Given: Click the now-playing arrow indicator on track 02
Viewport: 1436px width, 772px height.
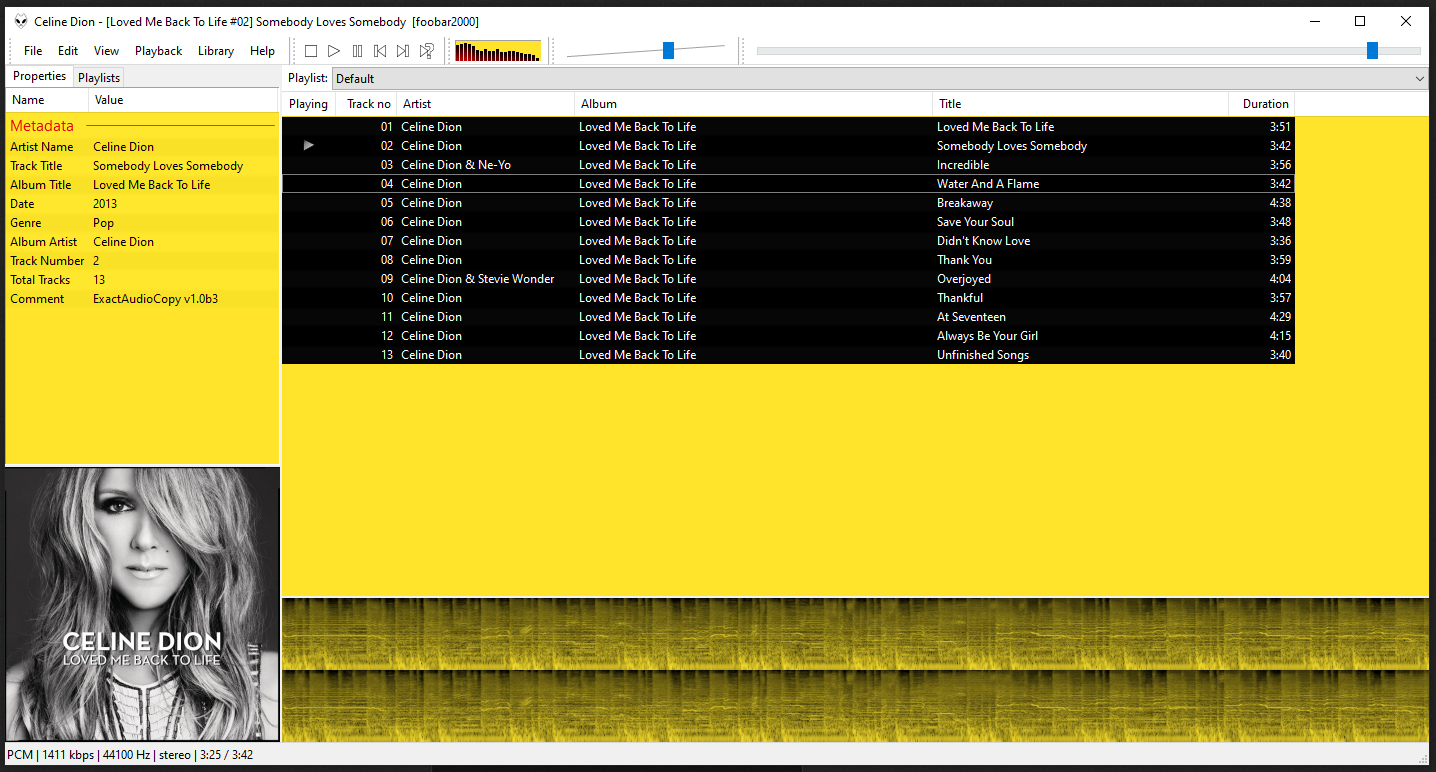Looking at the screenshot, I should (309, 146).
